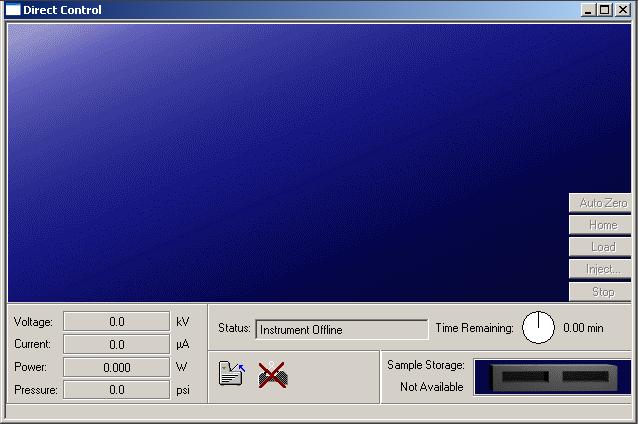Click the Sample Storage device image
The image size is (638, 424).
pyautogui.click(x=553, y=377)
